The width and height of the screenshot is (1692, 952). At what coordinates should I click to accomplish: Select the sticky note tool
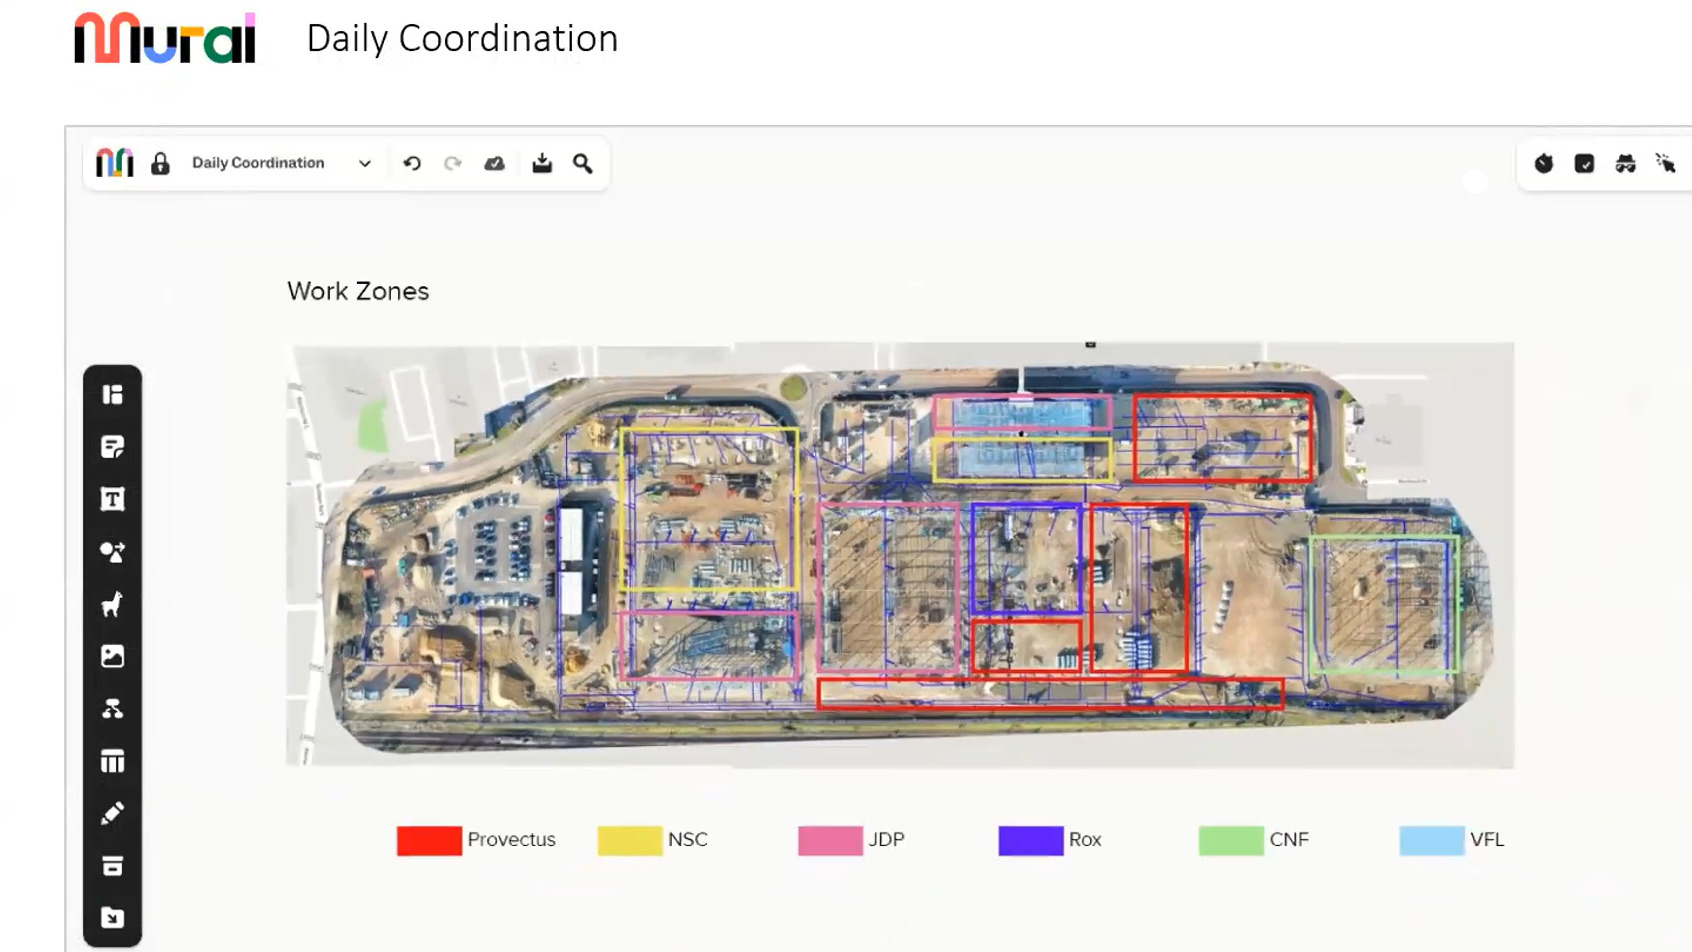(112, 447)
